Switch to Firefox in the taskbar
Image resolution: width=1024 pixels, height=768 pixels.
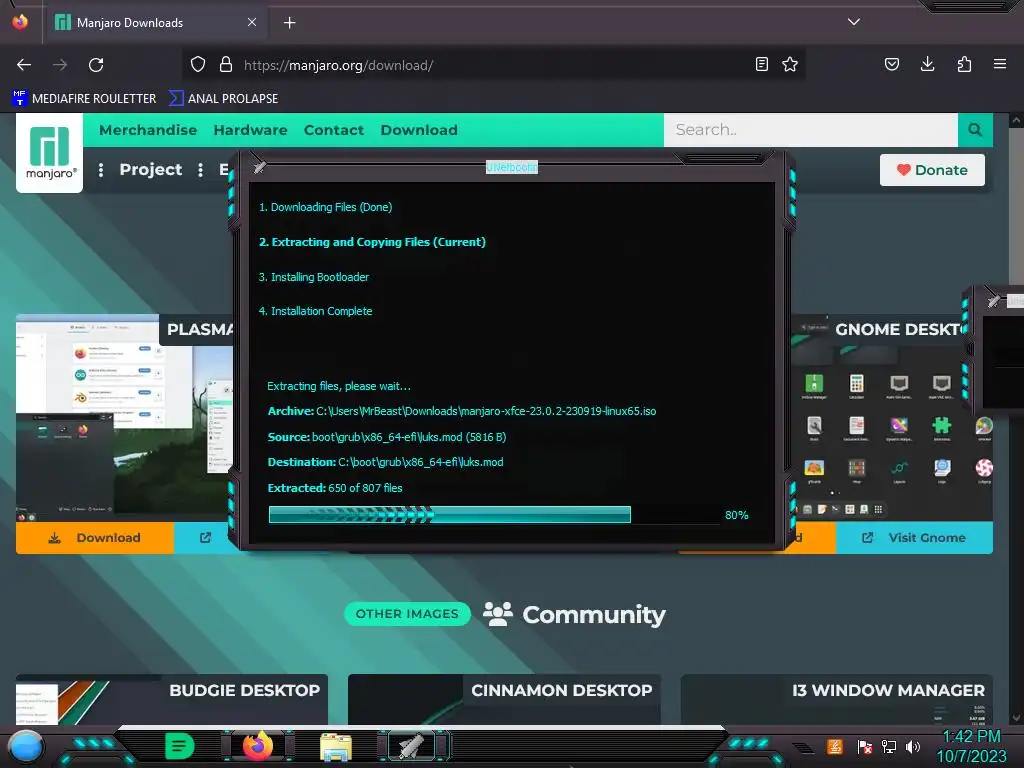(x=258, y=746)
